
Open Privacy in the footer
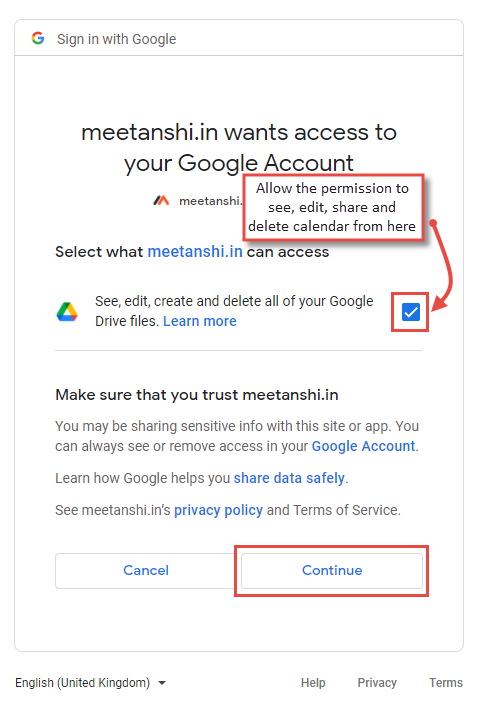click(377, 683)
